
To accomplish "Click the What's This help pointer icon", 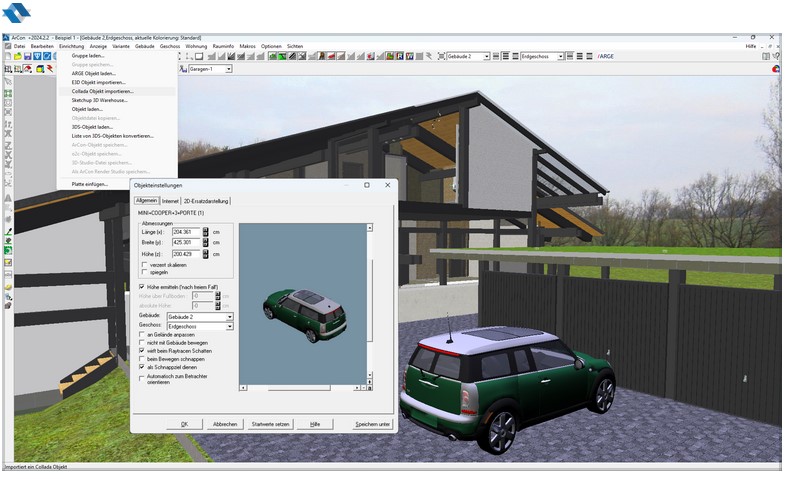I will click(776, 56).
